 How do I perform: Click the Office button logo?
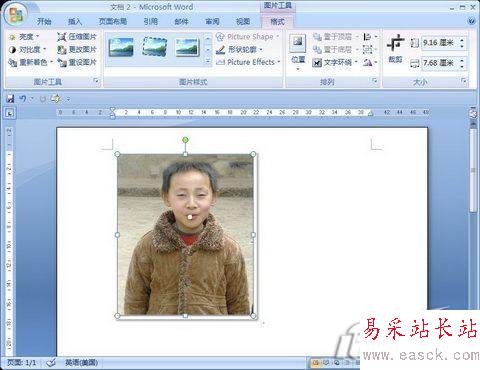15,14
